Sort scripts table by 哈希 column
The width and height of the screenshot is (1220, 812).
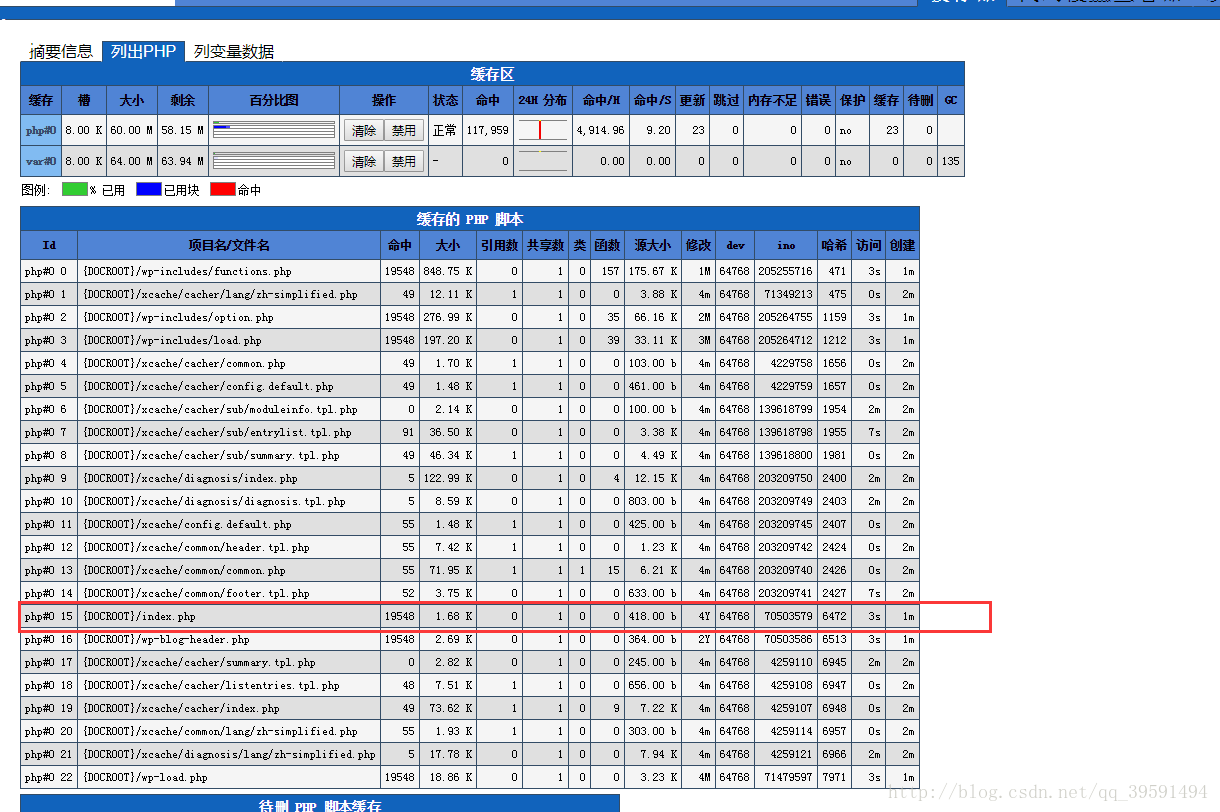click(835, 245)
